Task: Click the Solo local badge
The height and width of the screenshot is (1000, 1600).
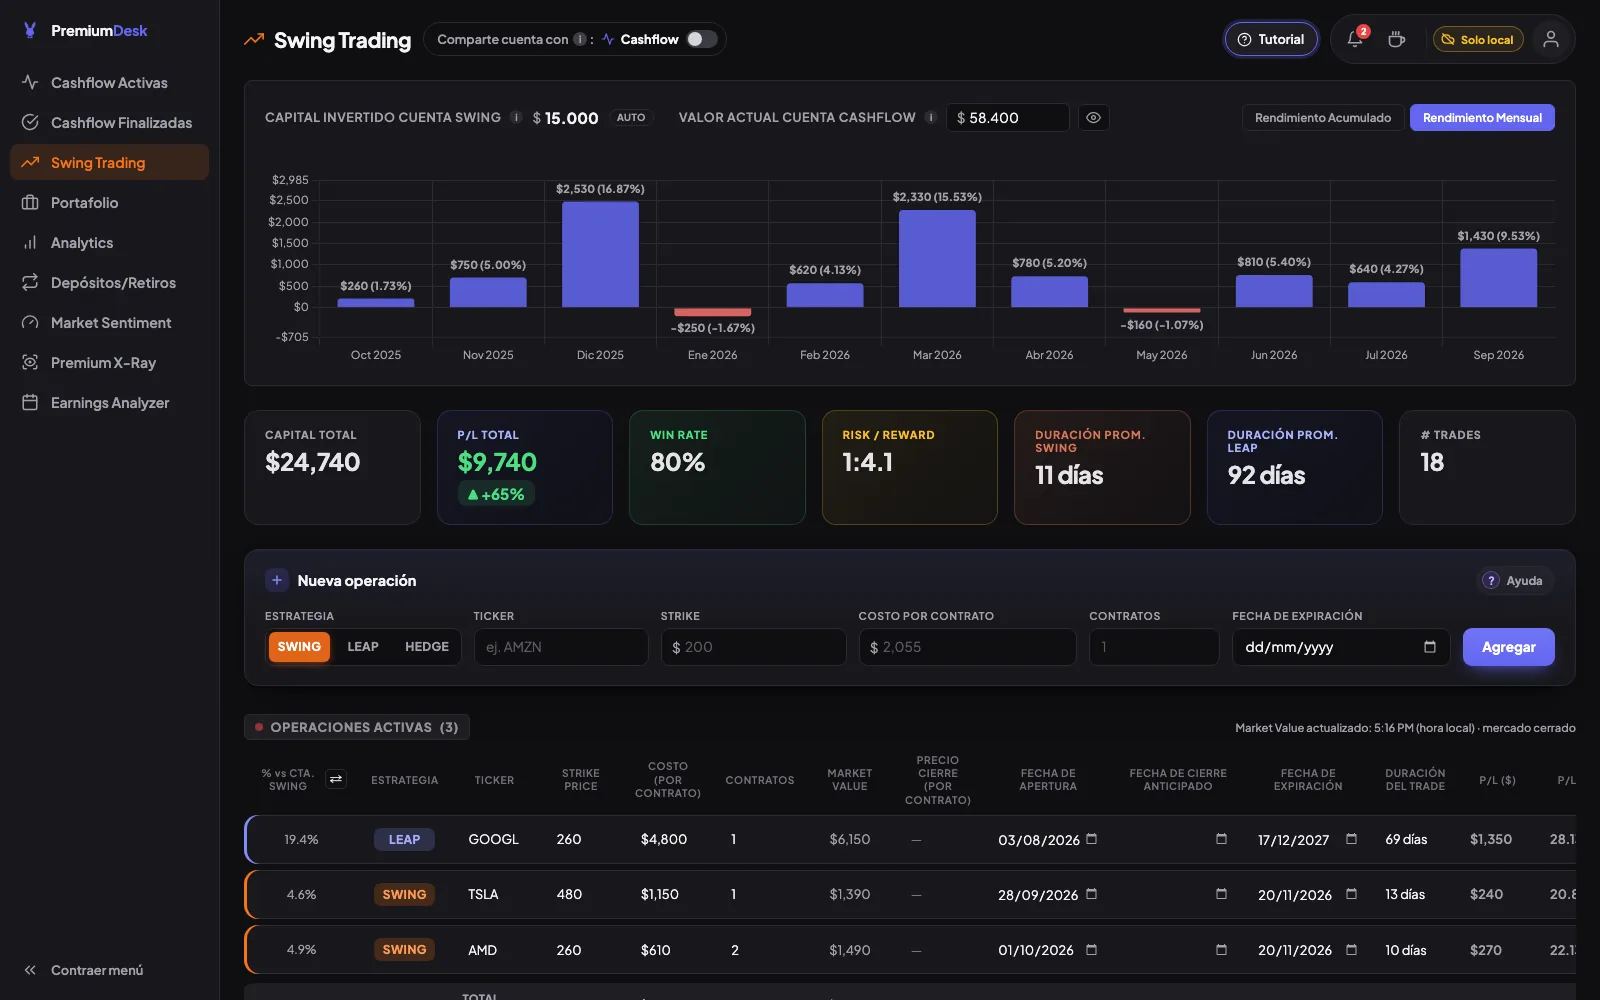Action: pos(1478,39)
